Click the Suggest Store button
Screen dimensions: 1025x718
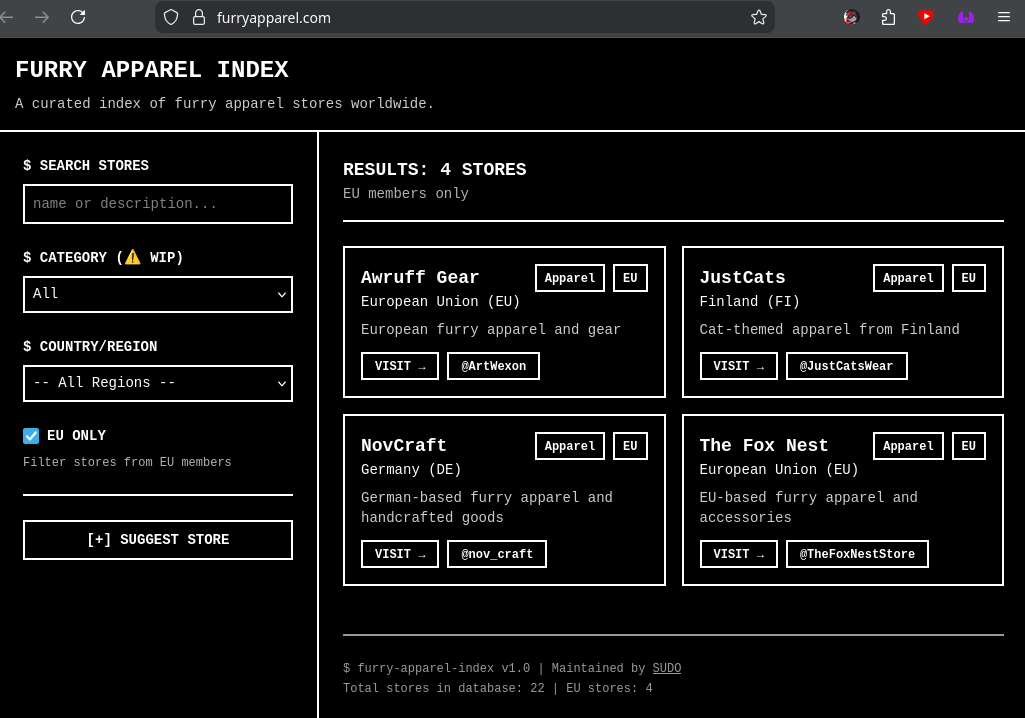pyautogui.click(x=158, y=540)
